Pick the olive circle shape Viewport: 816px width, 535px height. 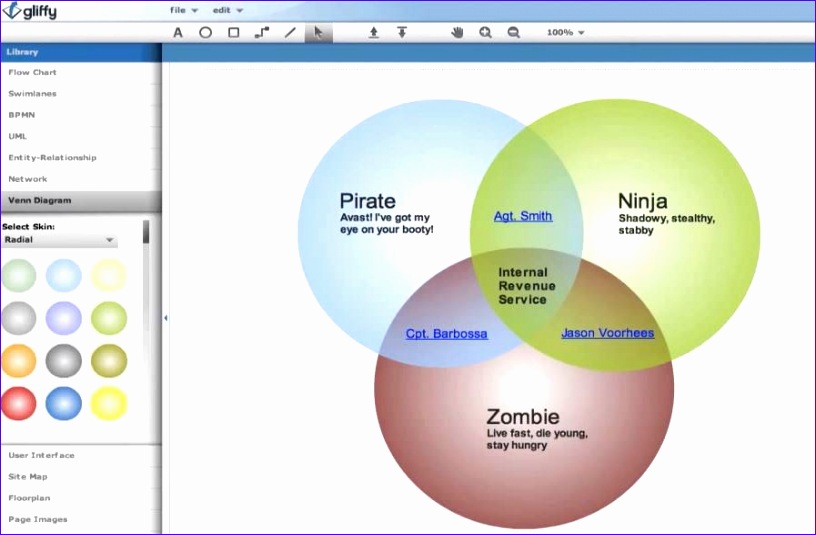(109, 361)
